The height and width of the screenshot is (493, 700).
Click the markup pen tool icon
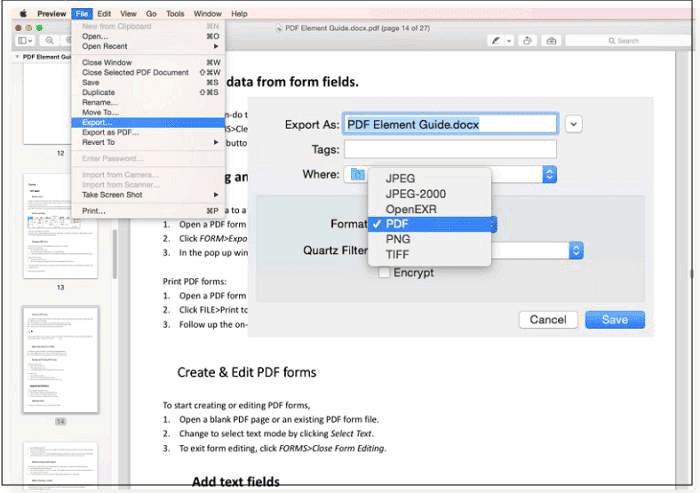[496, 41]
